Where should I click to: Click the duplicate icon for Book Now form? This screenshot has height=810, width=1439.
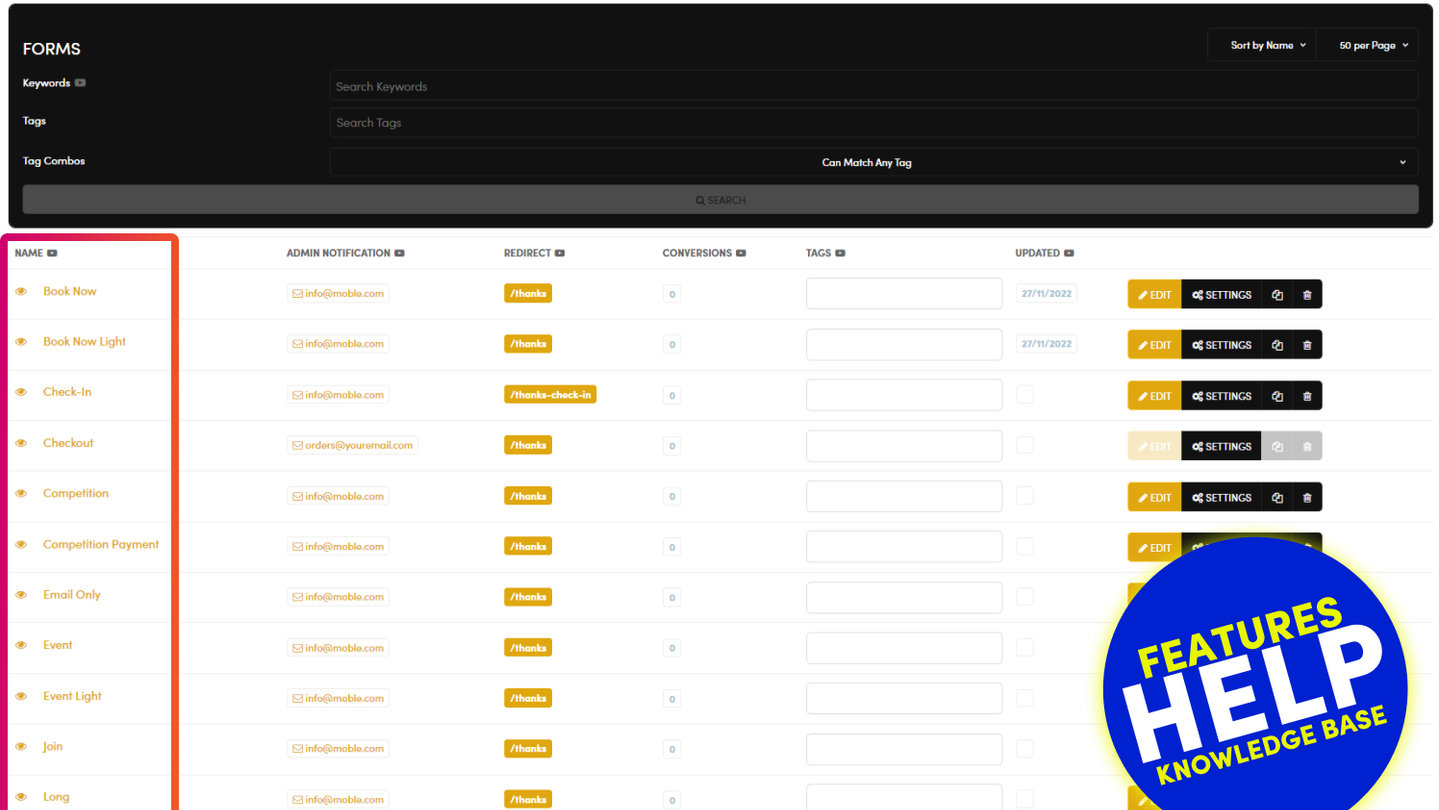(x=1277, y=295)
